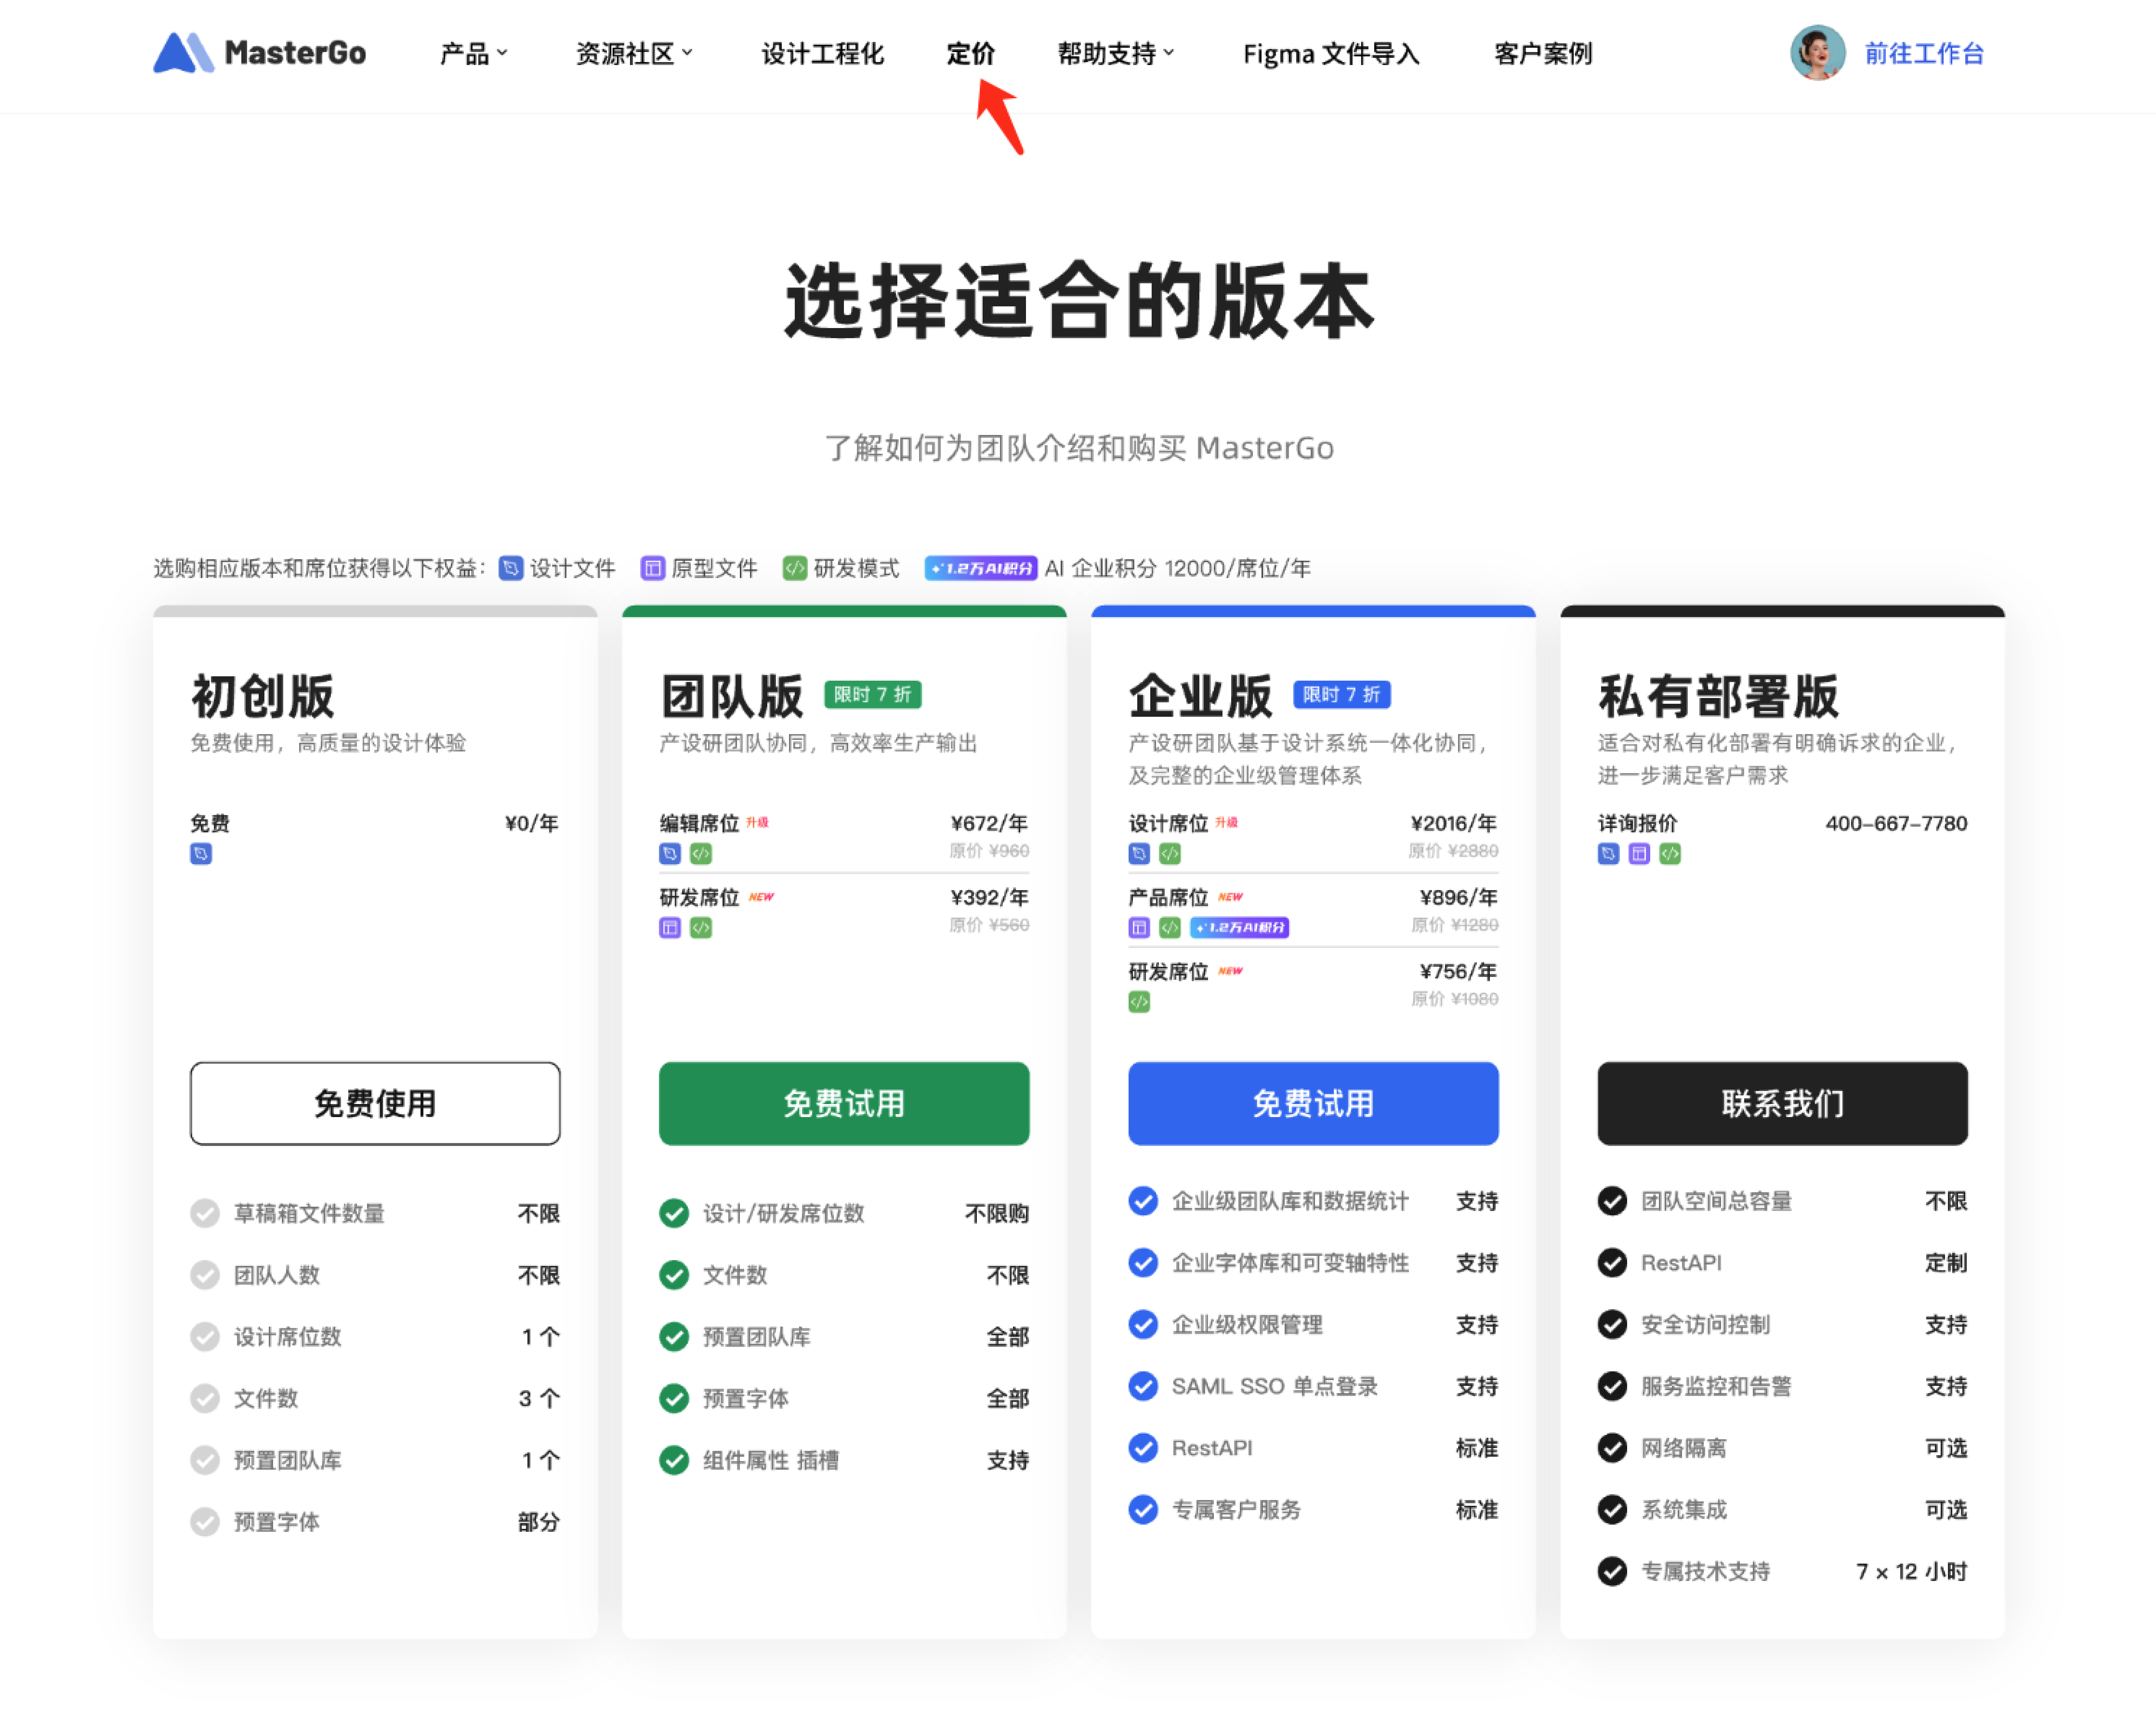Viewport: 2156px width, 1711px height.
Task: Click green check beside 设计/研发席位数
Action: click(x=674, y=1213)
